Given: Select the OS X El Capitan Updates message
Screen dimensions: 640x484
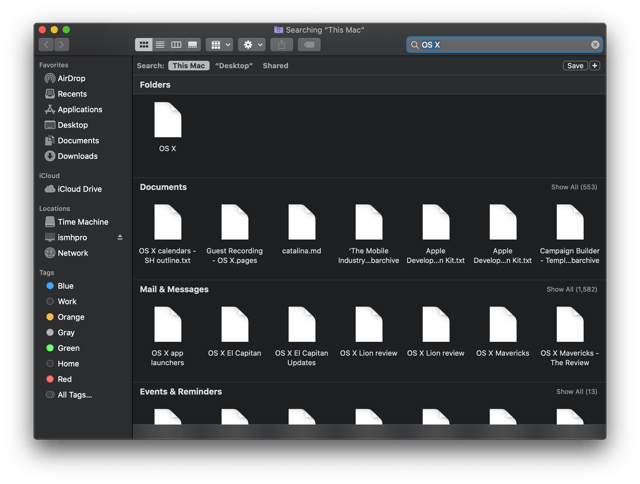Looking at the screenshot, I should [302, 336].
